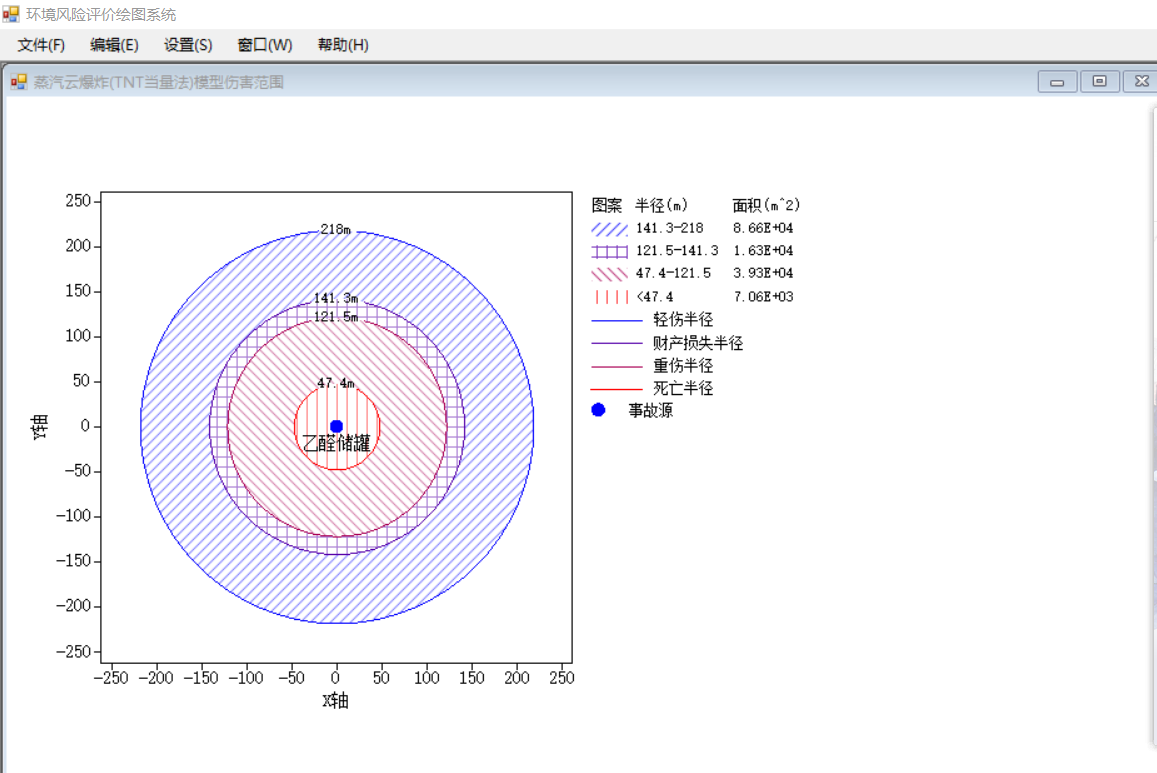
Task: Click the 财产损失半径 legend entry
Action: tap(698, 343)
